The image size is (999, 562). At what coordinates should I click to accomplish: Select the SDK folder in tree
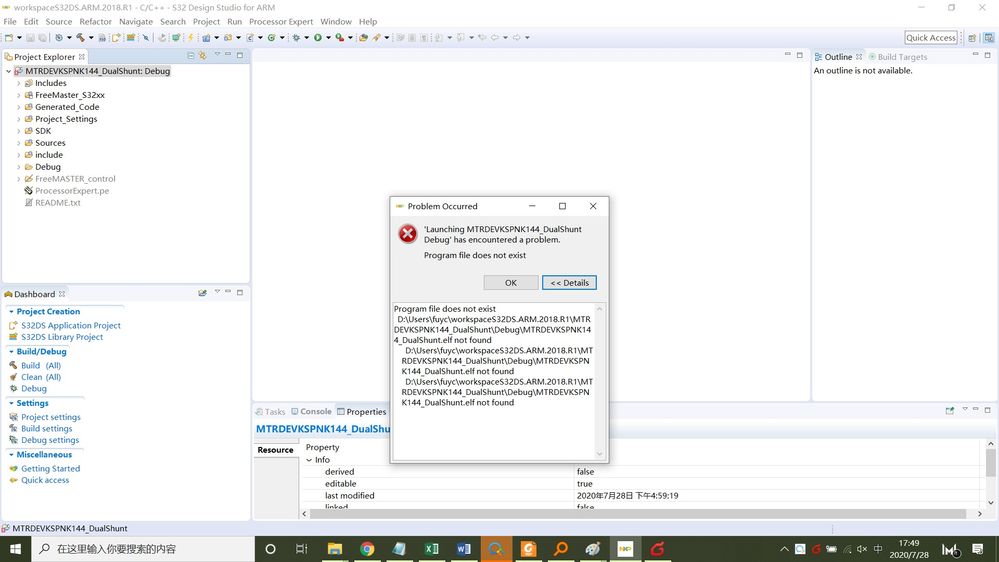pos(43,131)
